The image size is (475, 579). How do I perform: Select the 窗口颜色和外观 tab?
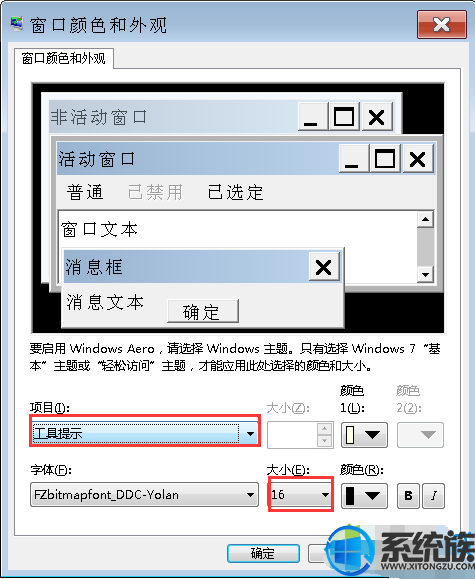click(x=64, y=58)
